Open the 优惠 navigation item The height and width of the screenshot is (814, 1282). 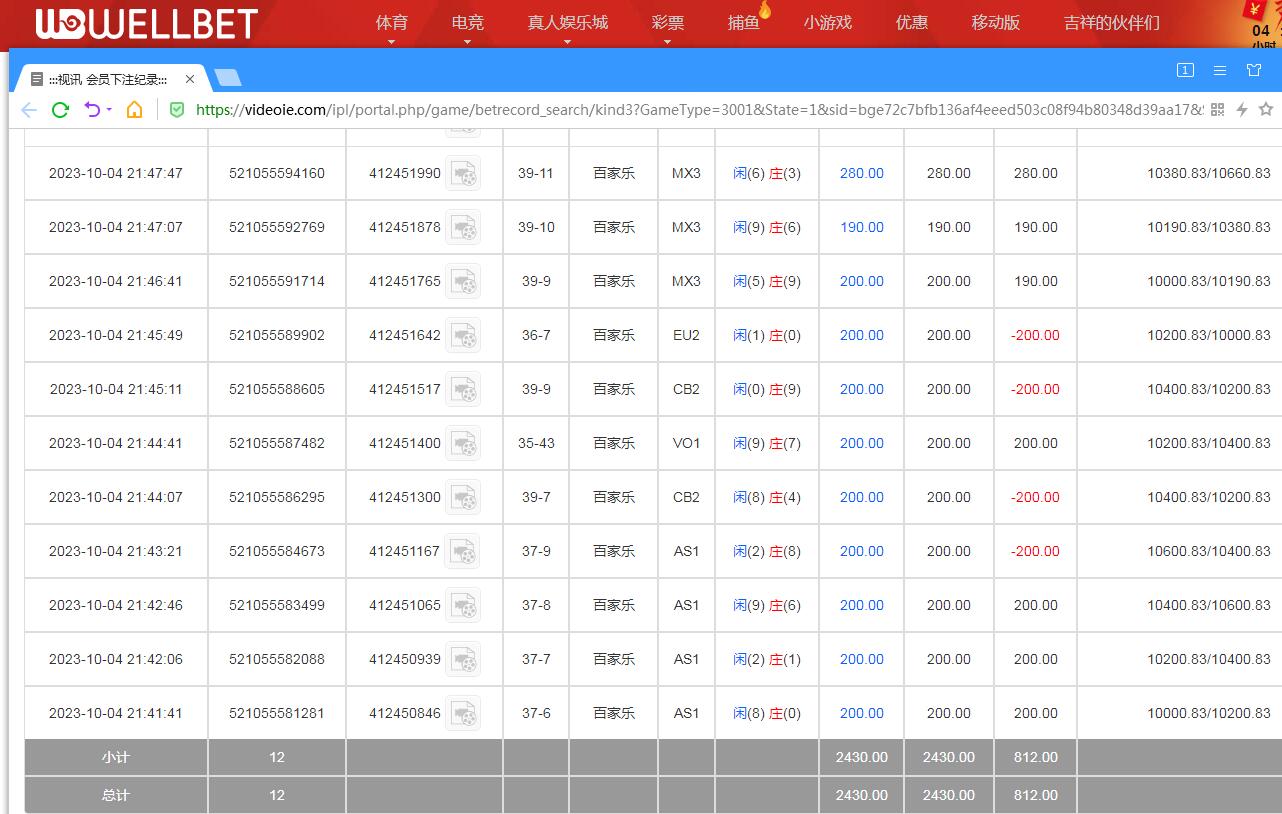click(912, 22)
